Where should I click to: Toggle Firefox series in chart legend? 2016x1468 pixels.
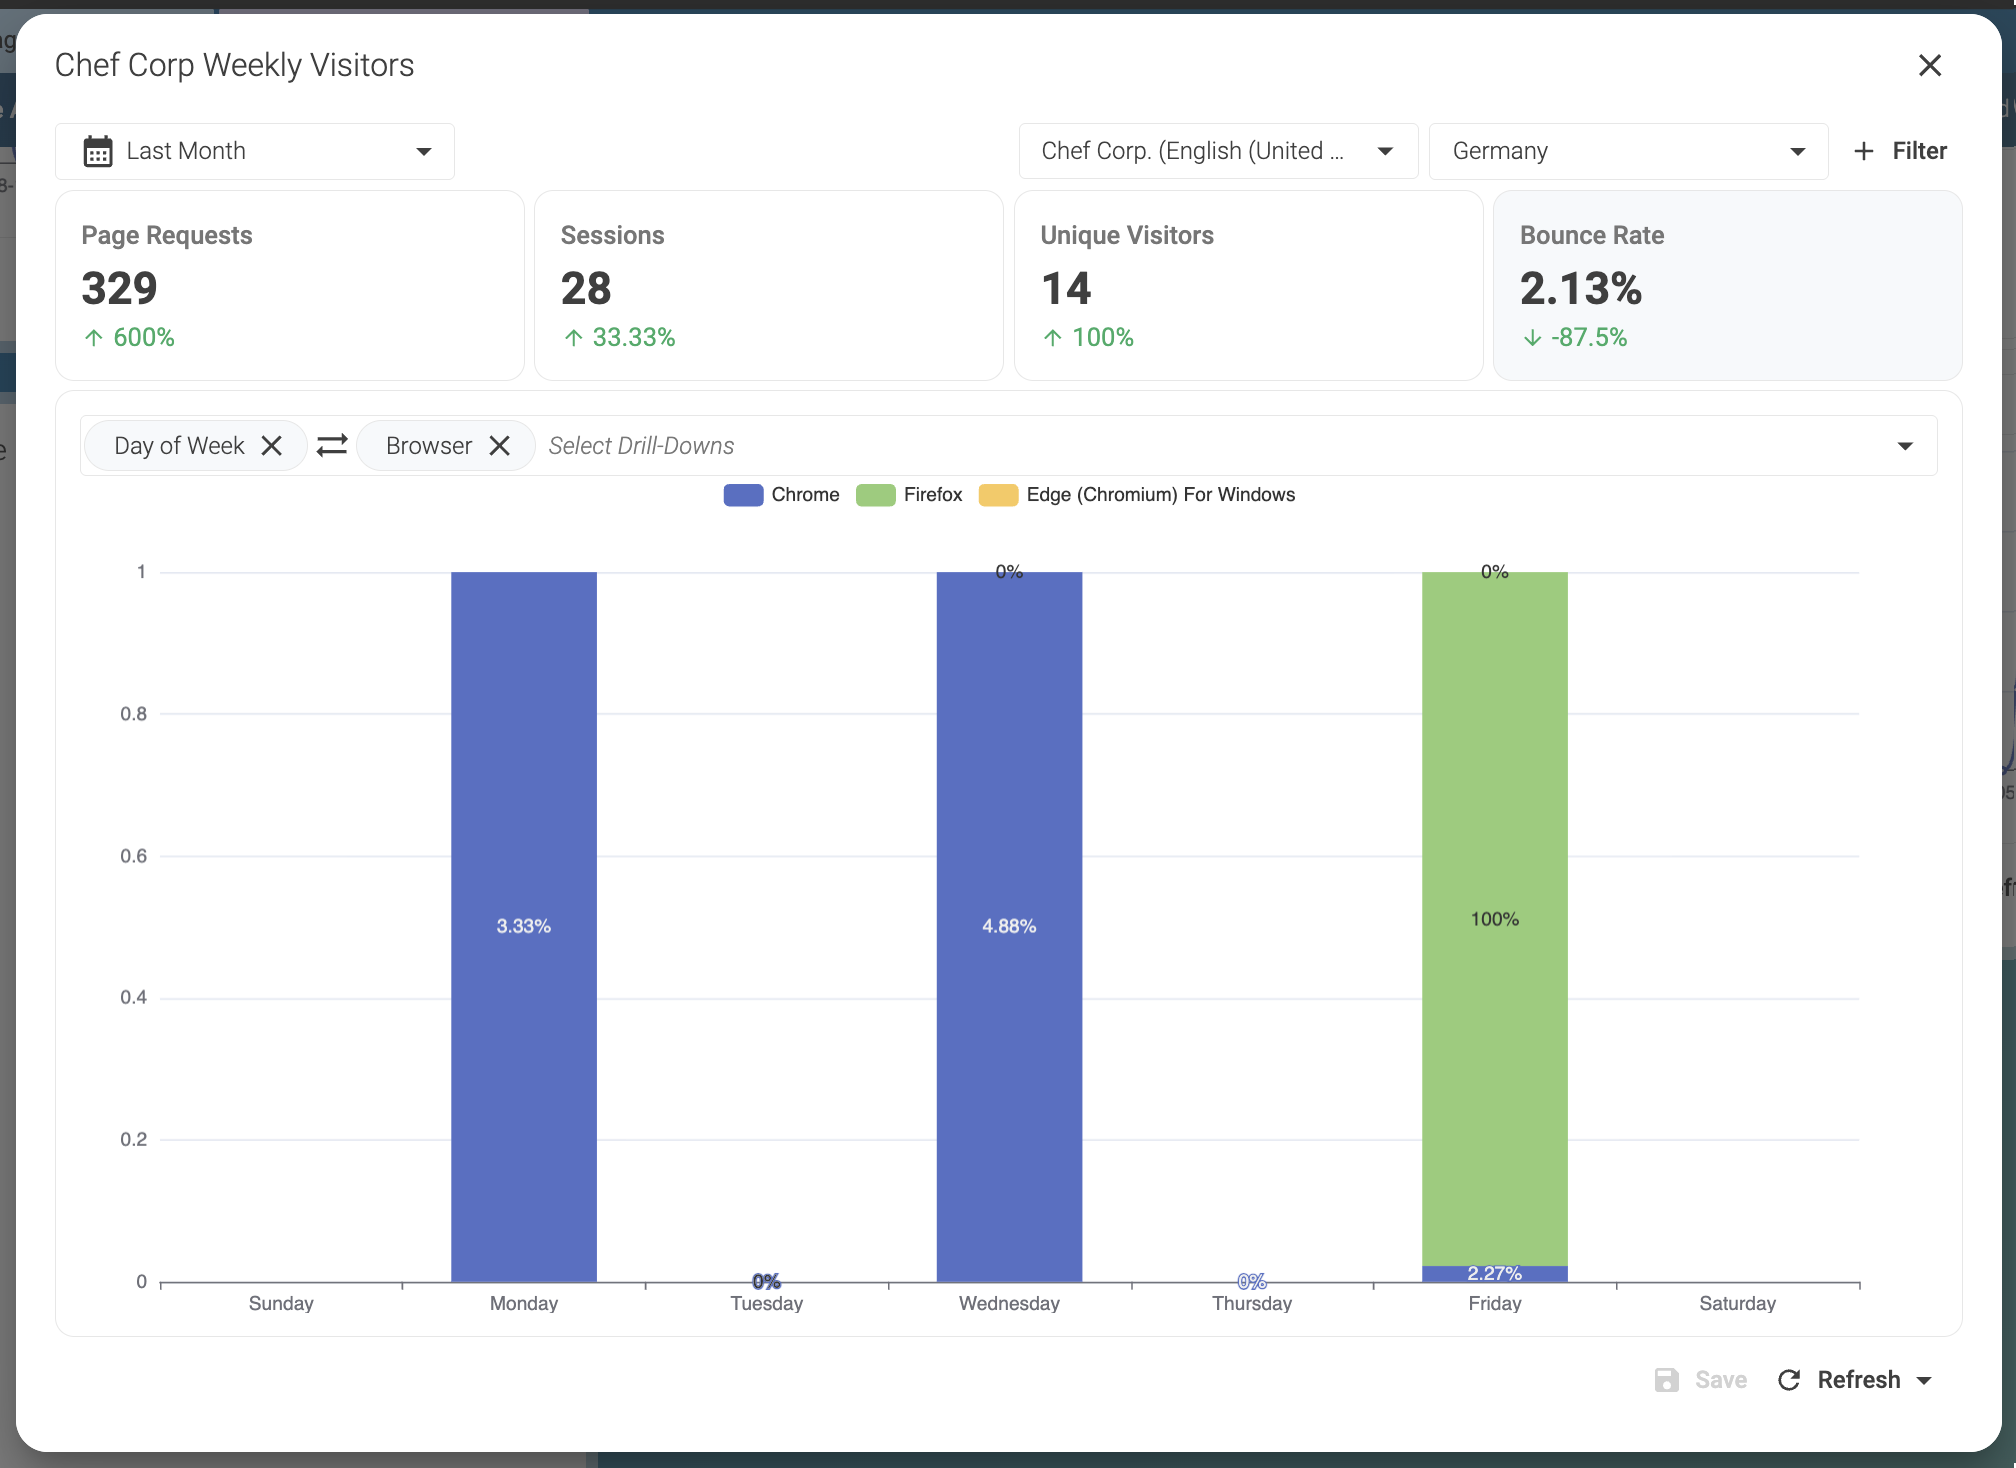[x=908, y=495]
